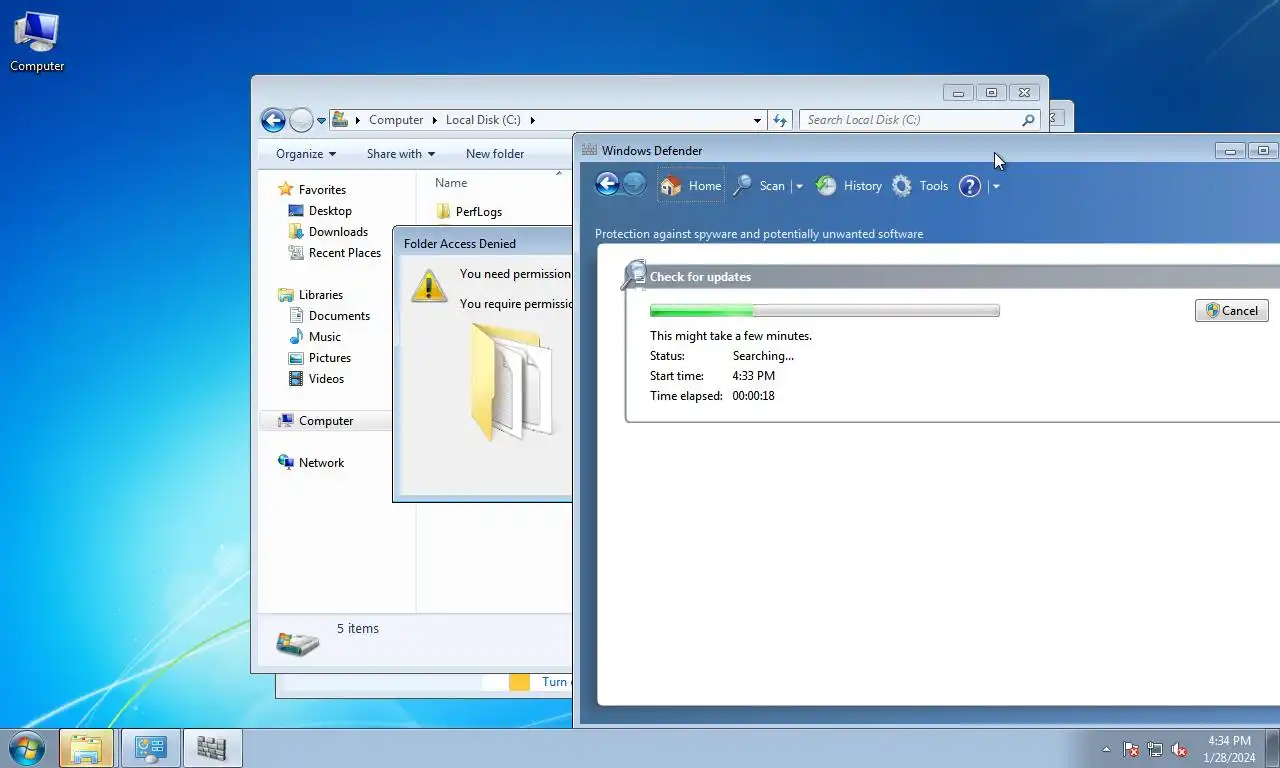
Task: Open Downloads under Favorites
Action: coord(338,231)
